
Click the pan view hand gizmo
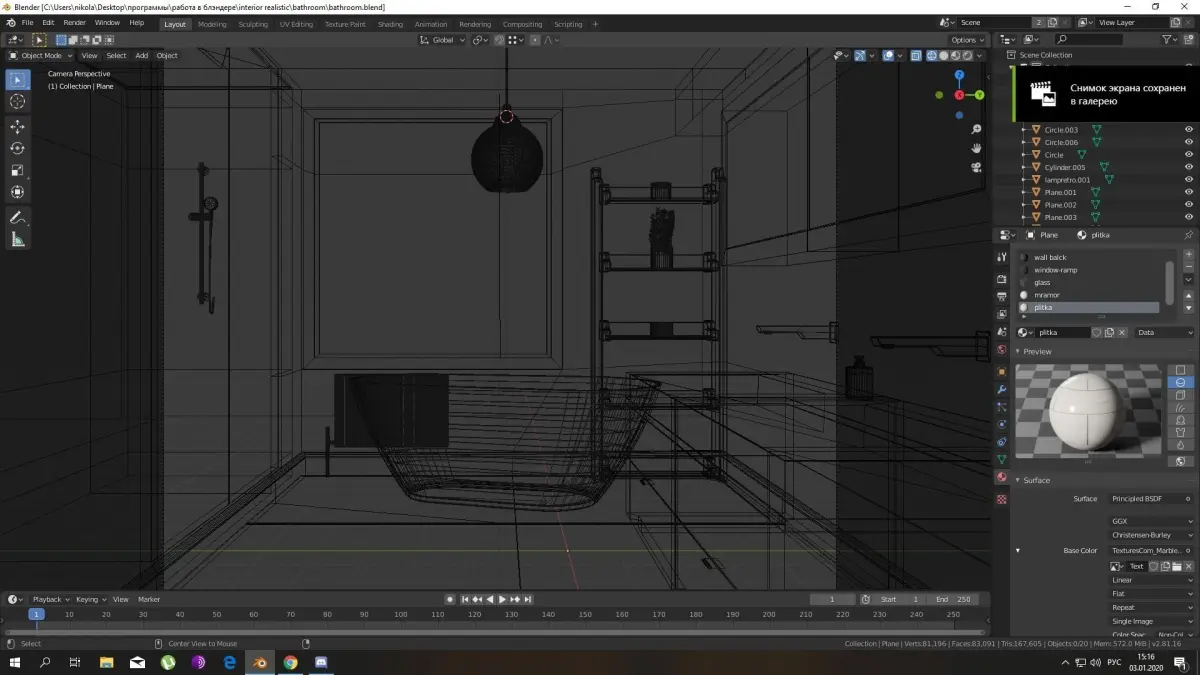[x=976, y=148]
